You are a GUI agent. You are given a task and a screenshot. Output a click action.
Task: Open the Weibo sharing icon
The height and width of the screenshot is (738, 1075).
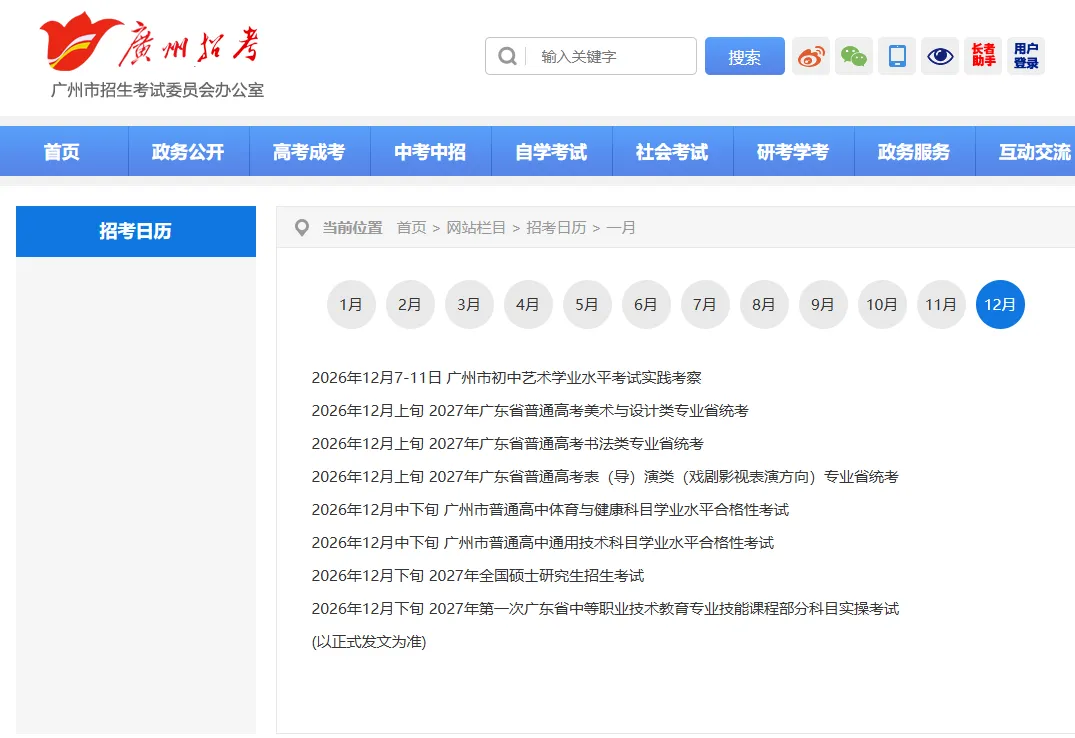click(x=810, y=56)
